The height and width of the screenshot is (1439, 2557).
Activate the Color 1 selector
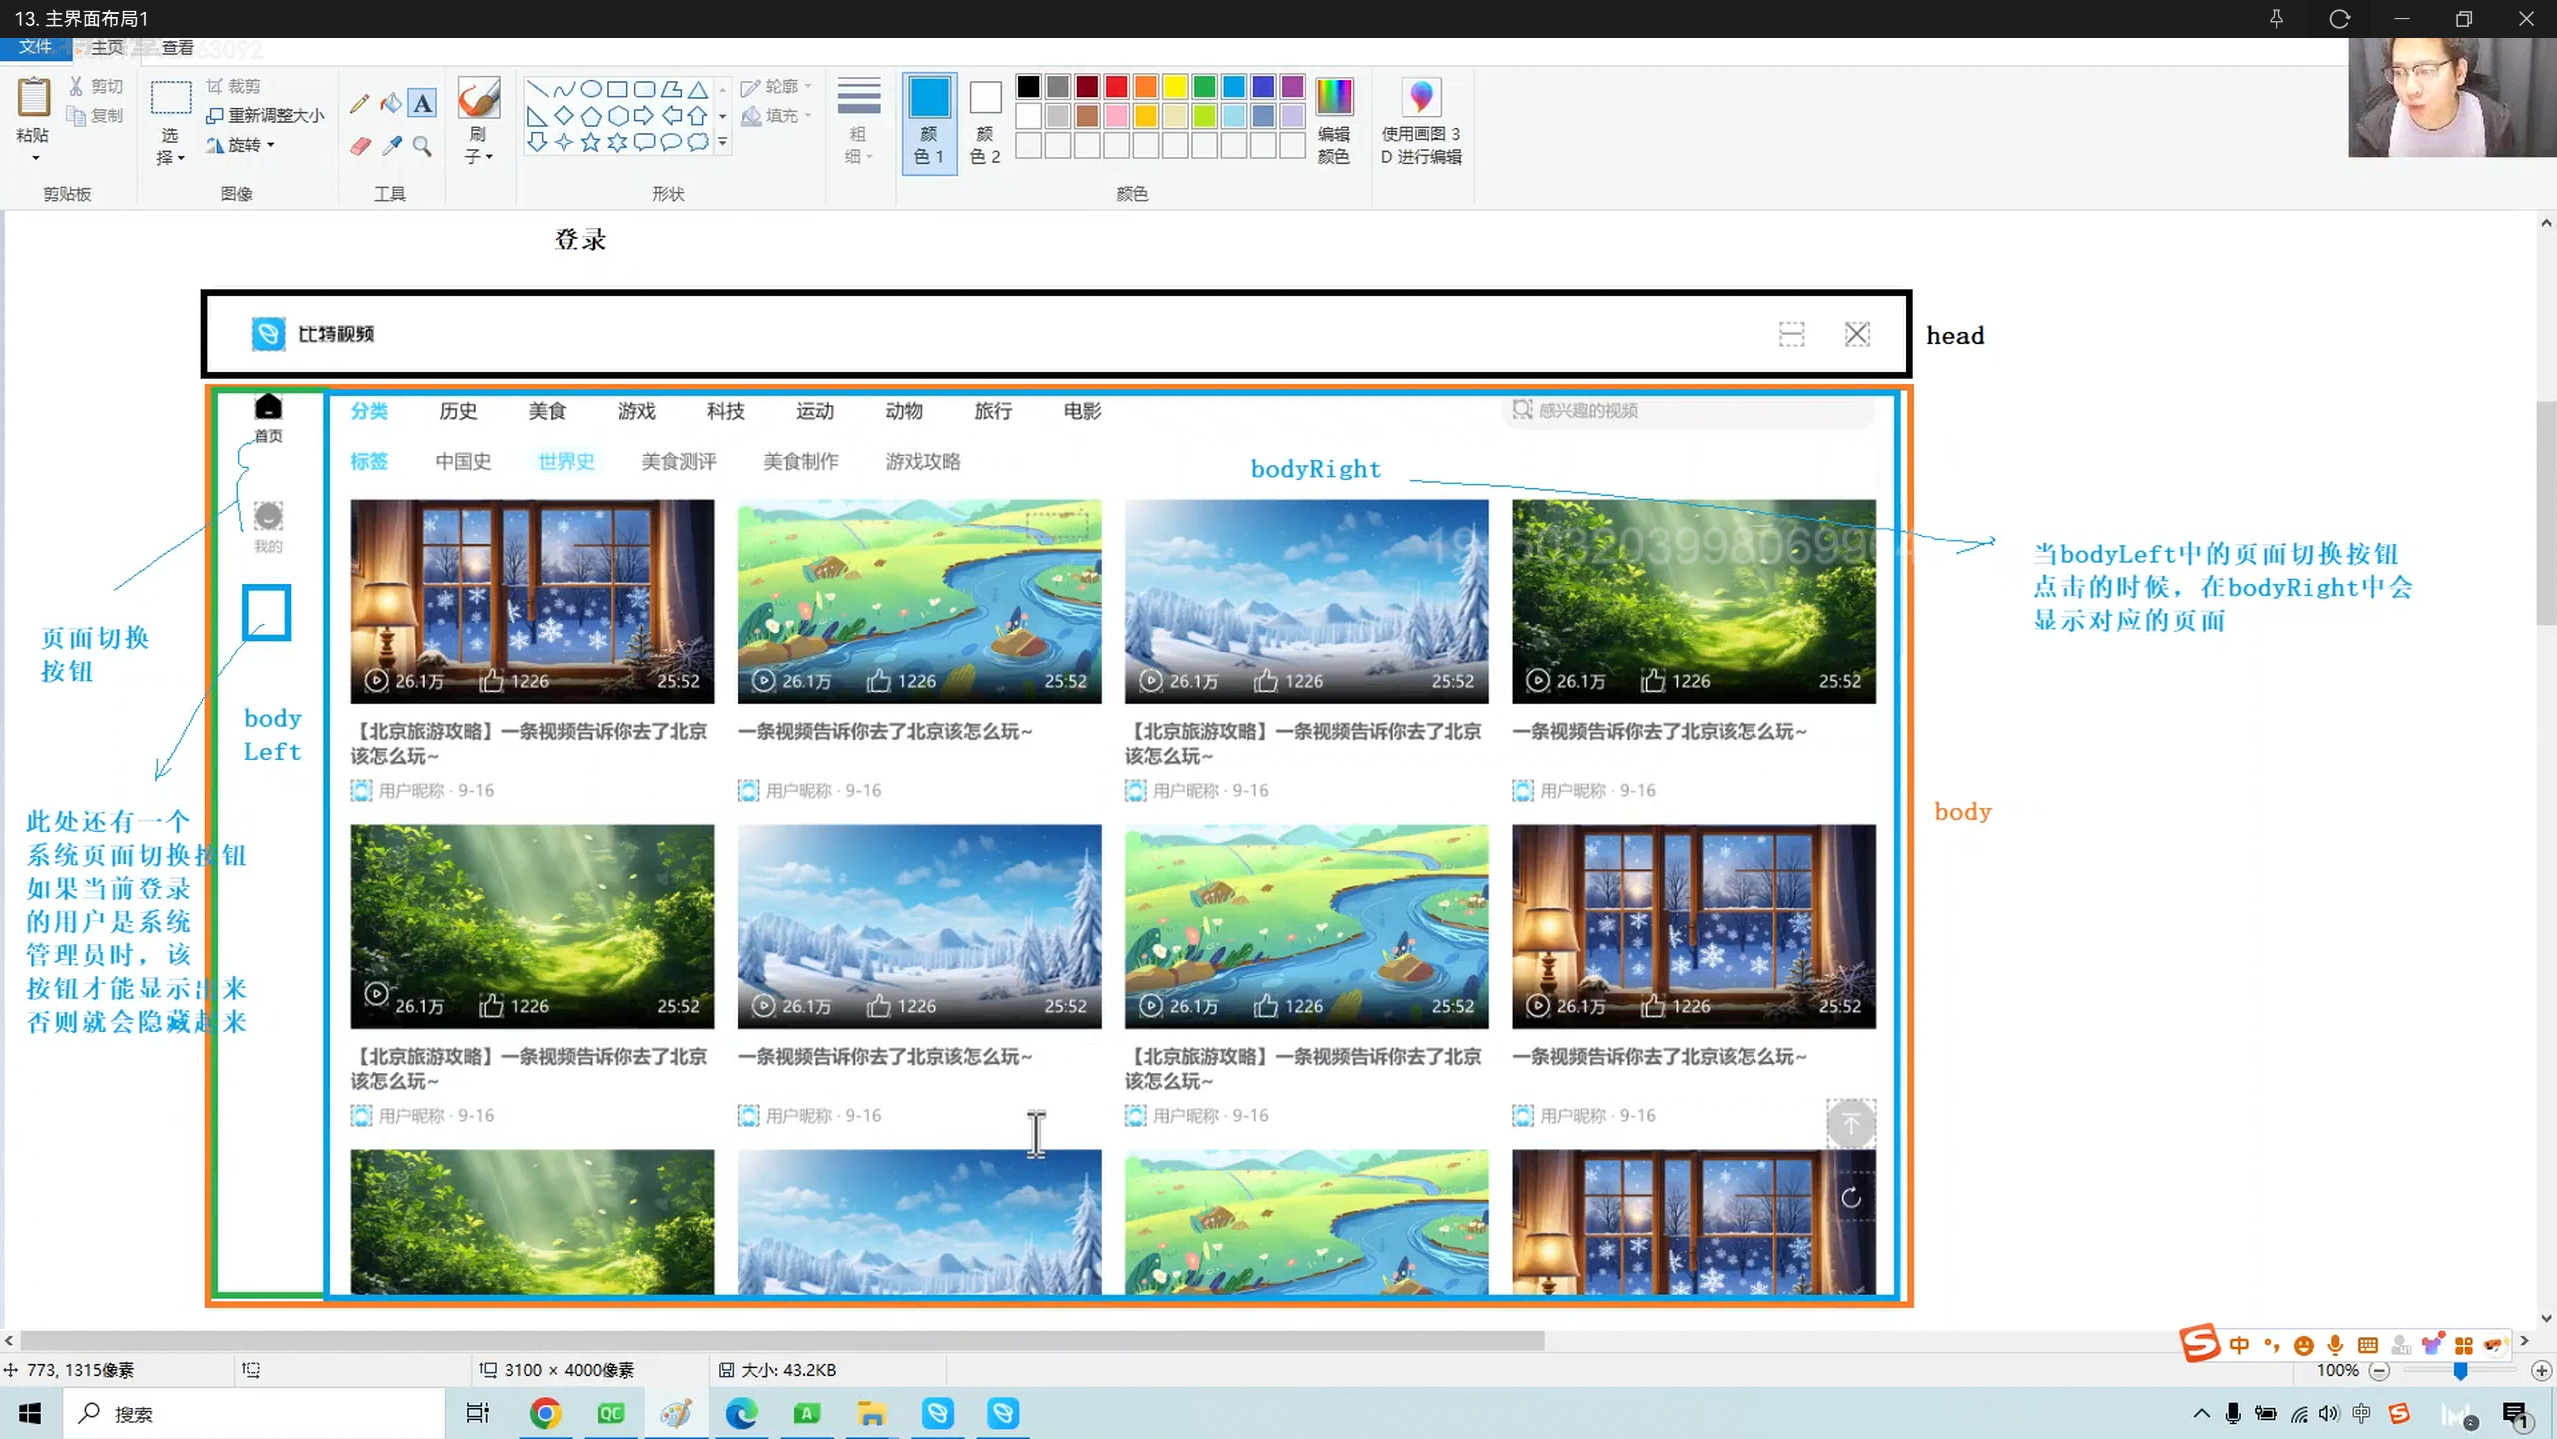tap(929, 121)
